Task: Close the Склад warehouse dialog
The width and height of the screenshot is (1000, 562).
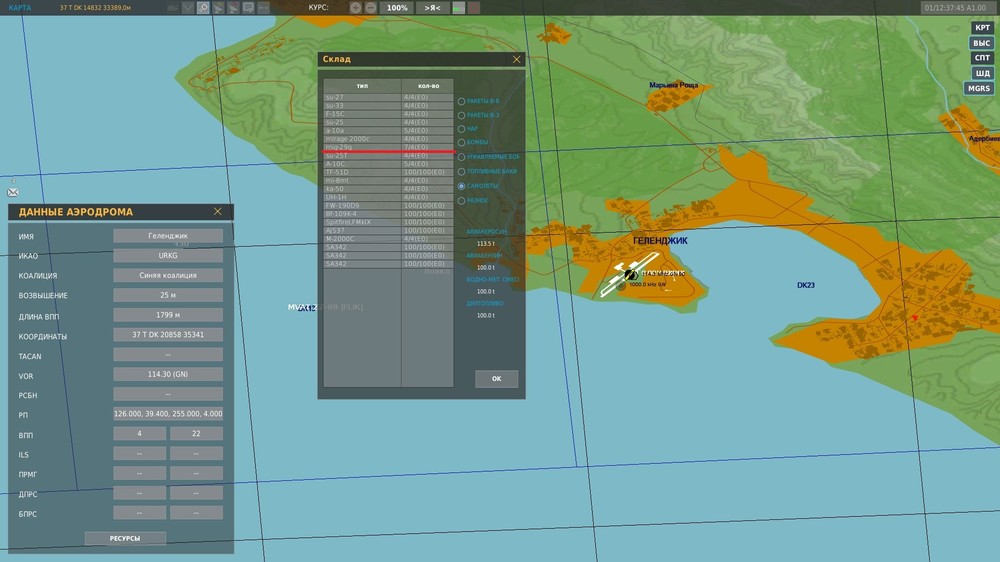Action: pos(516,59)
